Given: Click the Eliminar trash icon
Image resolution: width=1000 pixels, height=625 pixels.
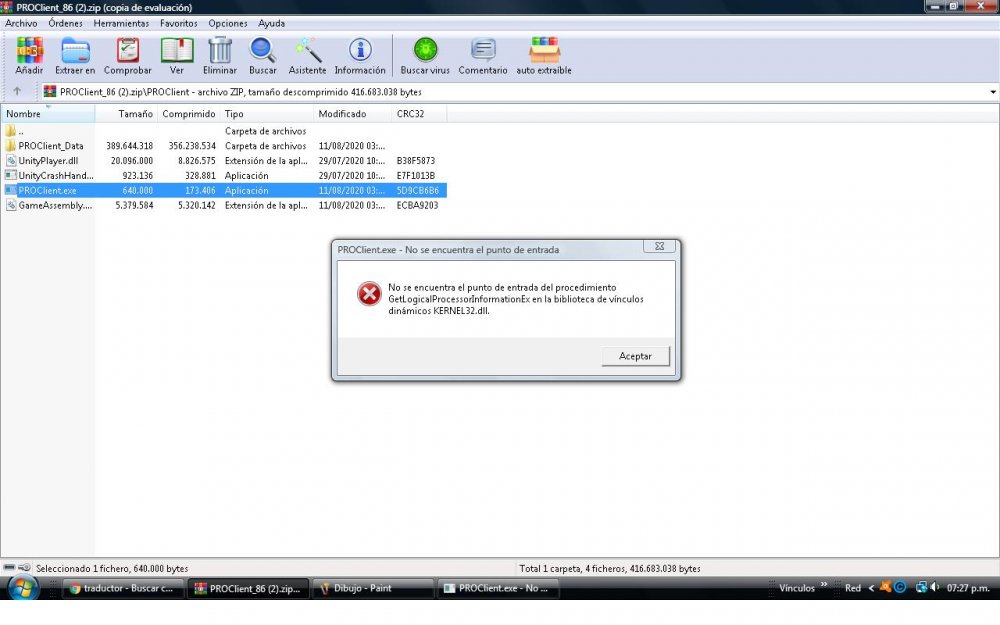Looking at the screenshot, I should 220,50.
